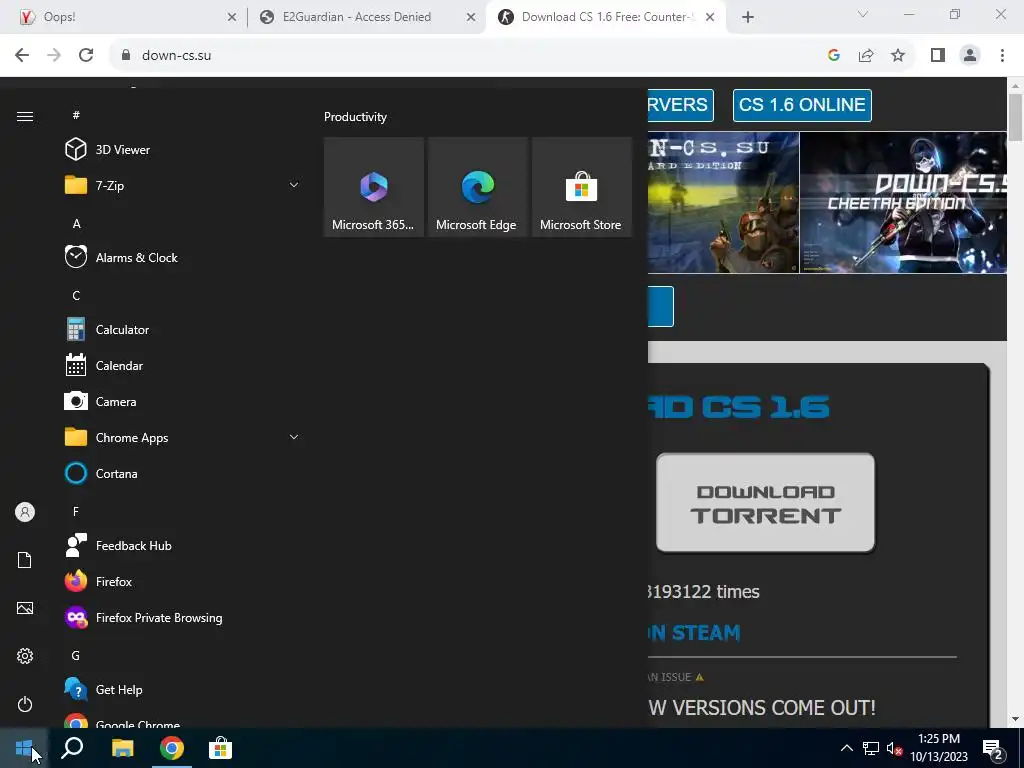Click the Microsoft 365 tile

[x=374, y=187]
